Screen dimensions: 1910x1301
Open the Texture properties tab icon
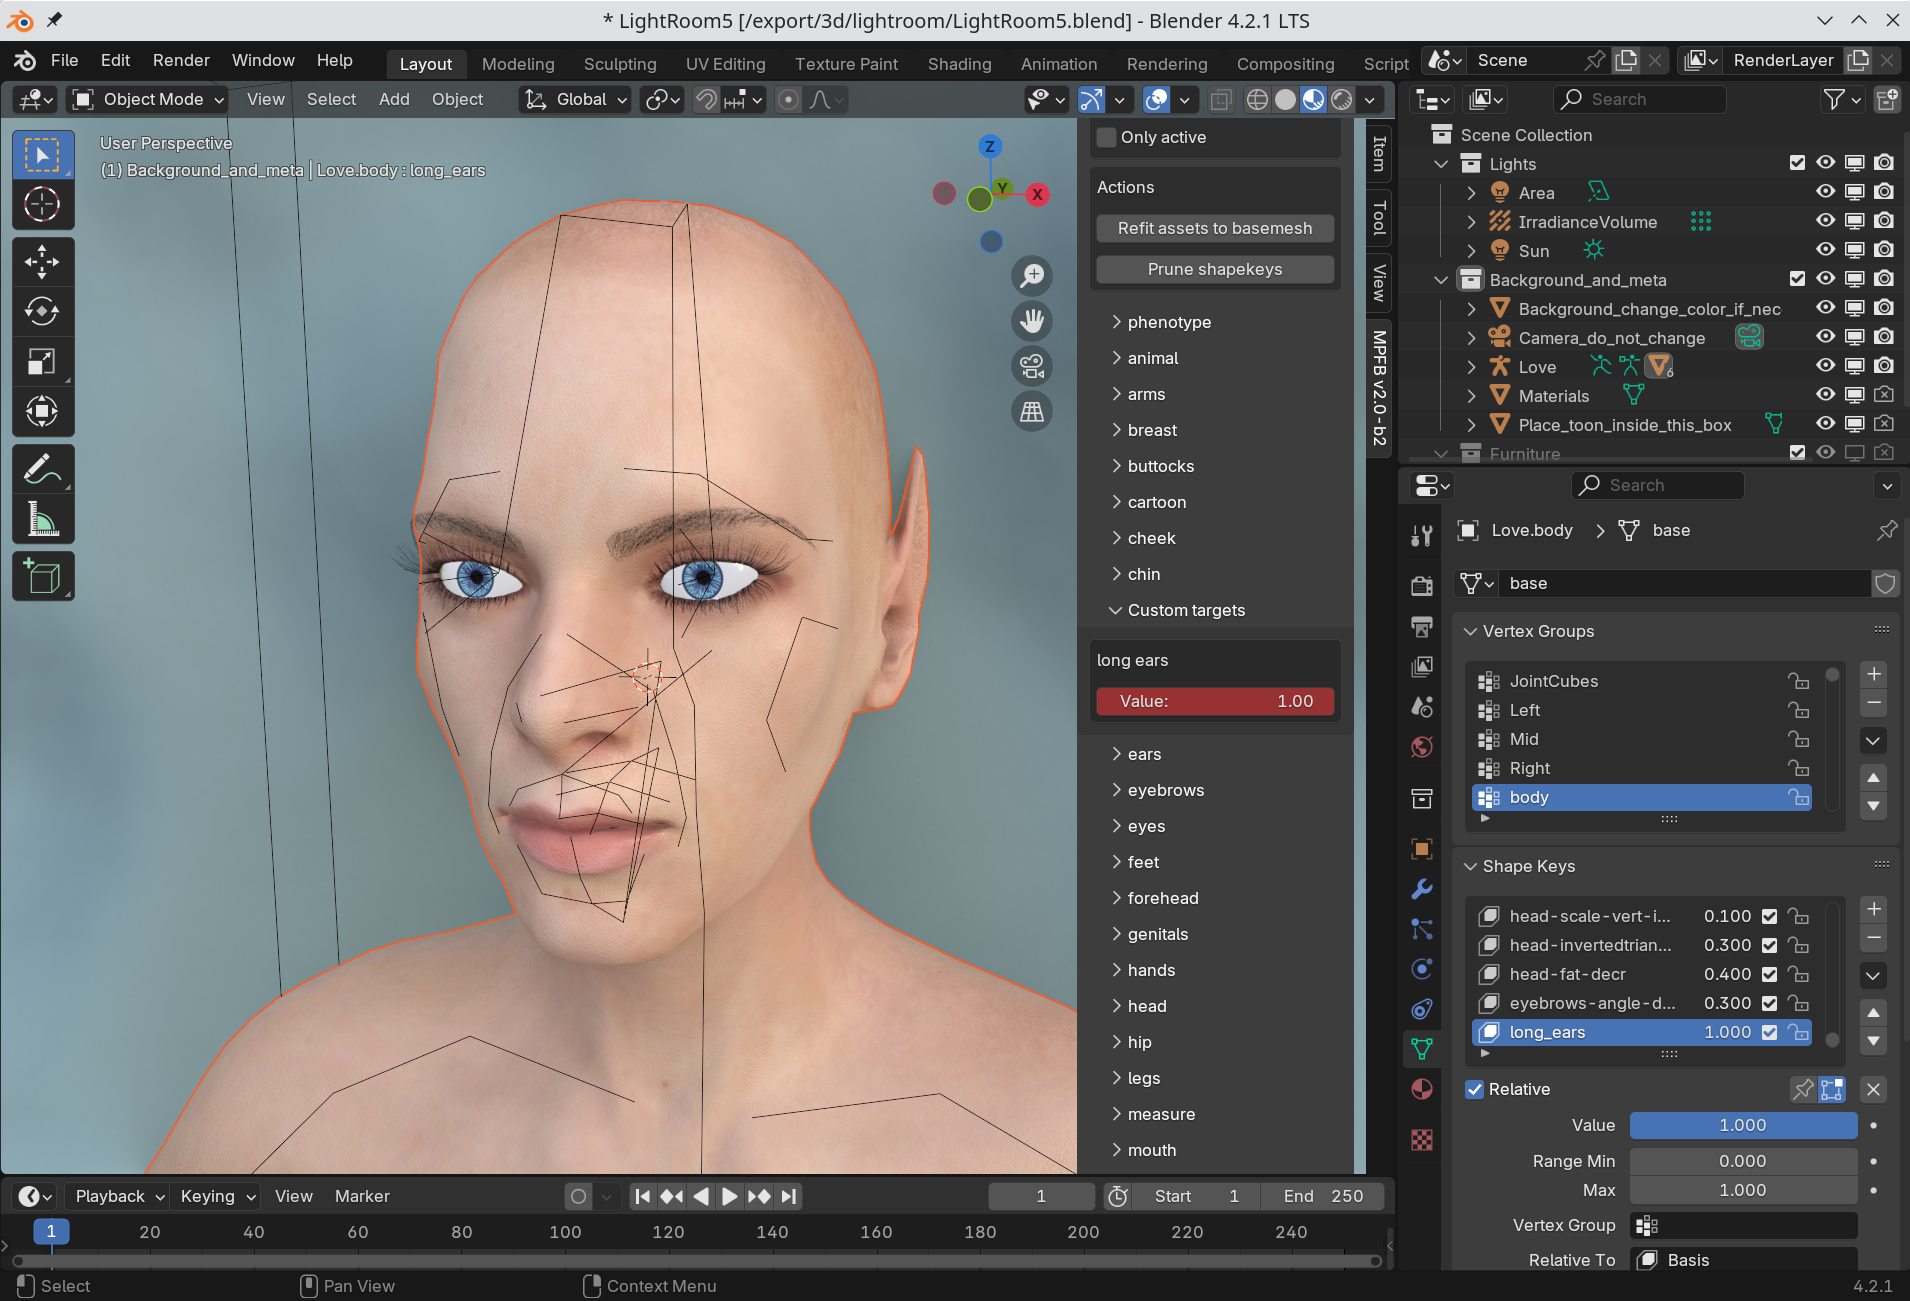click(1422, 1140)
